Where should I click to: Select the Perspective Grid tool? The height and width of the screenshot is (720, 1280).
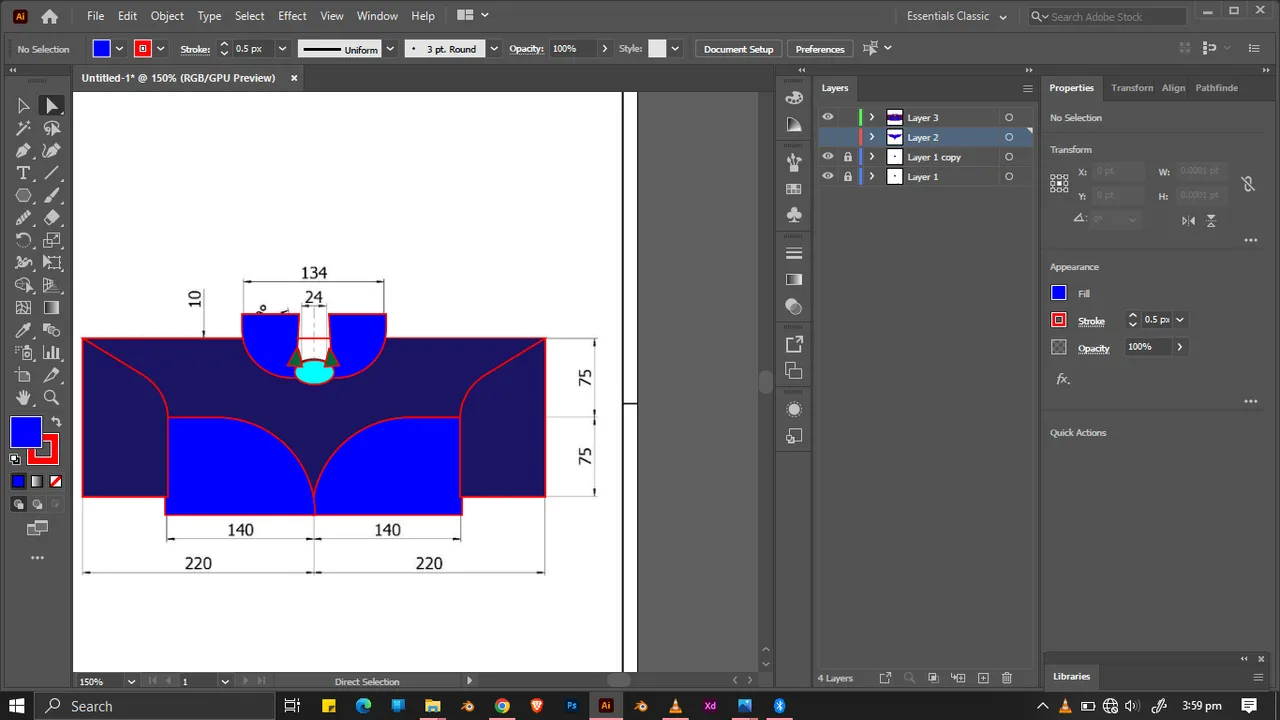52,285
